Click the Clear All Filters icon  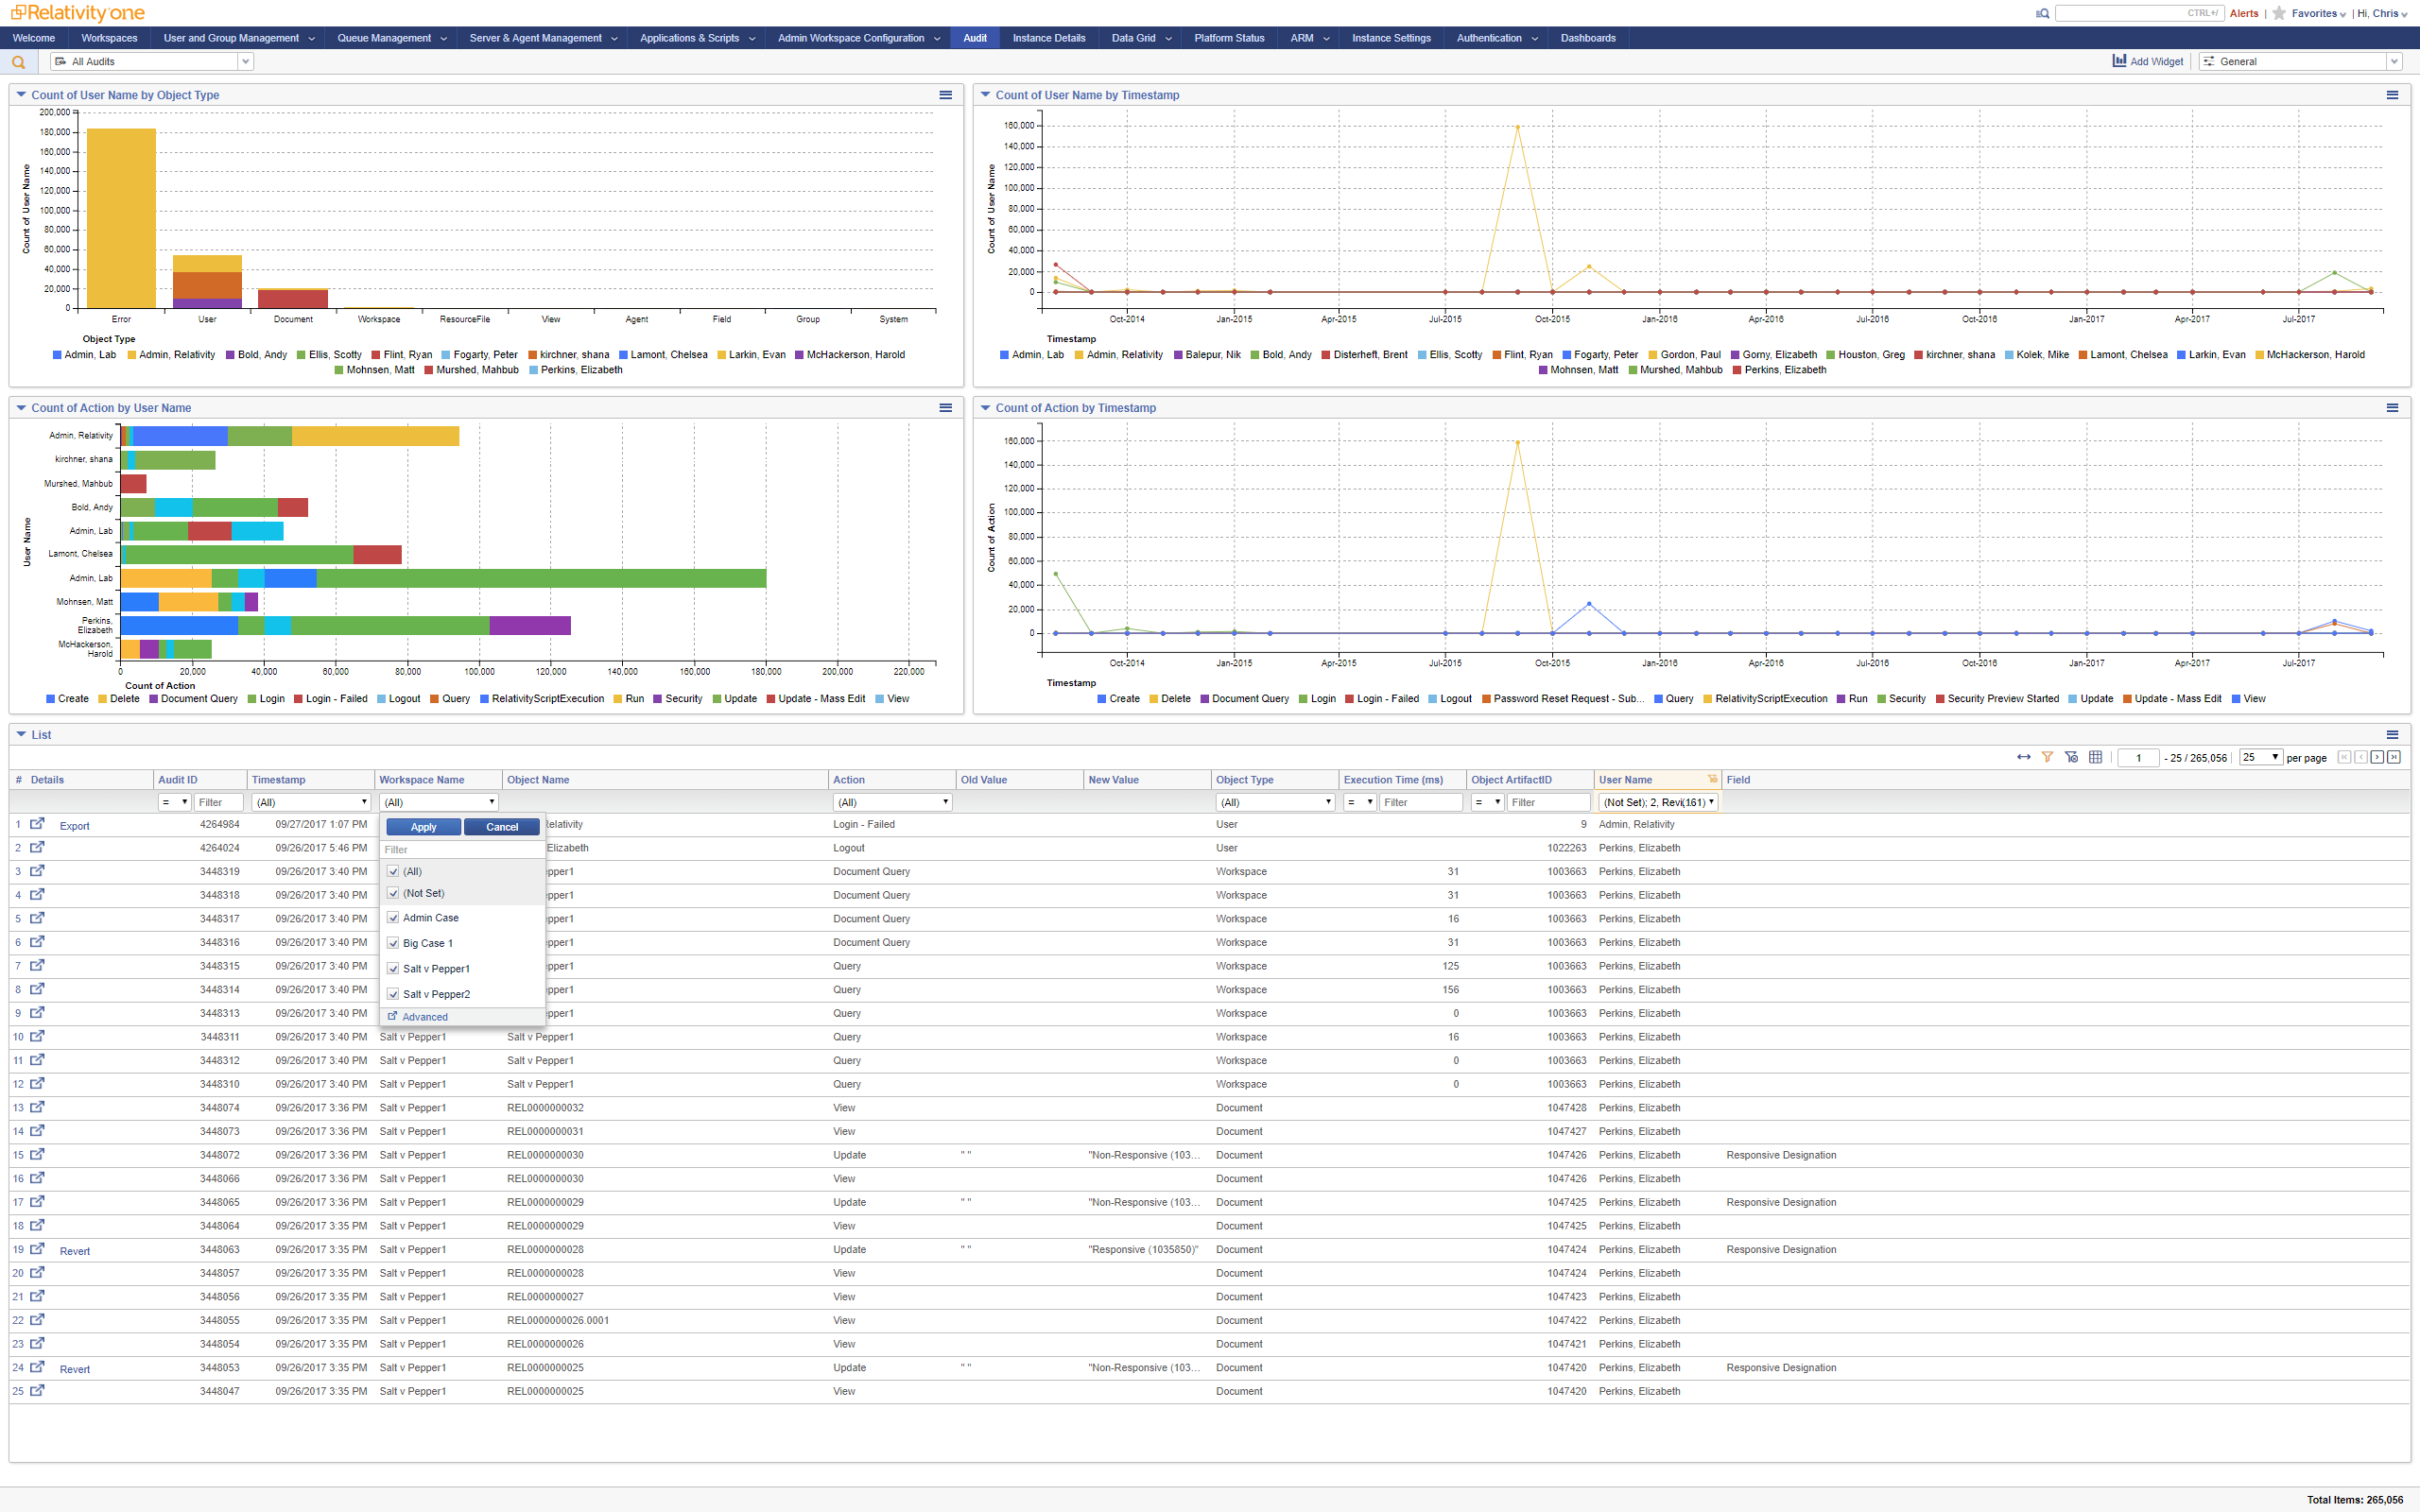[x=2071, y=757]
